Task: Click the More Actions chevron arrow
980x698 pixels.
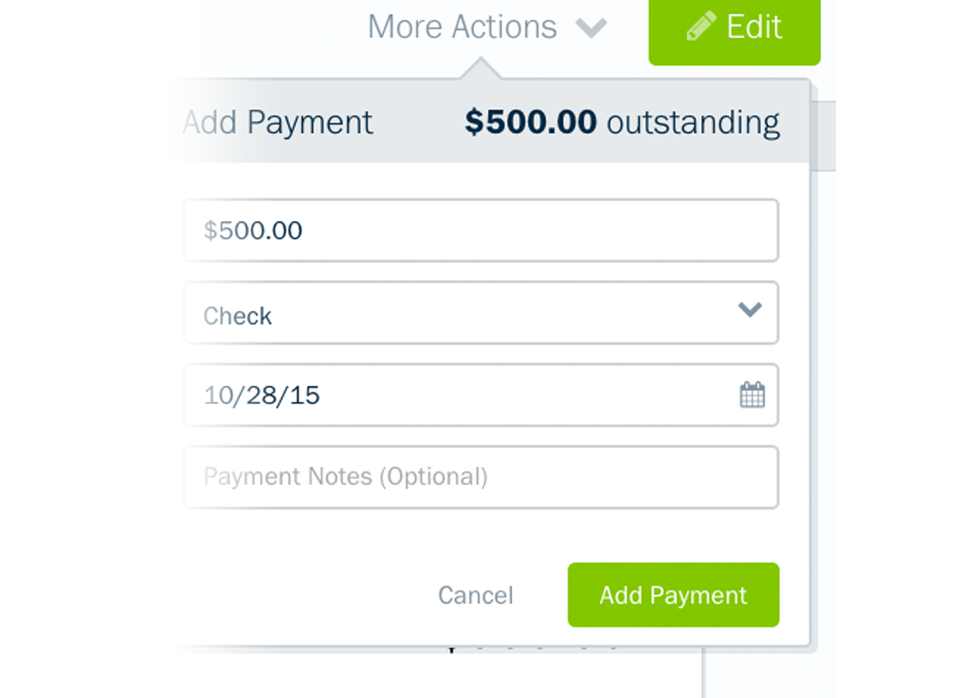Action: [591, 28]
